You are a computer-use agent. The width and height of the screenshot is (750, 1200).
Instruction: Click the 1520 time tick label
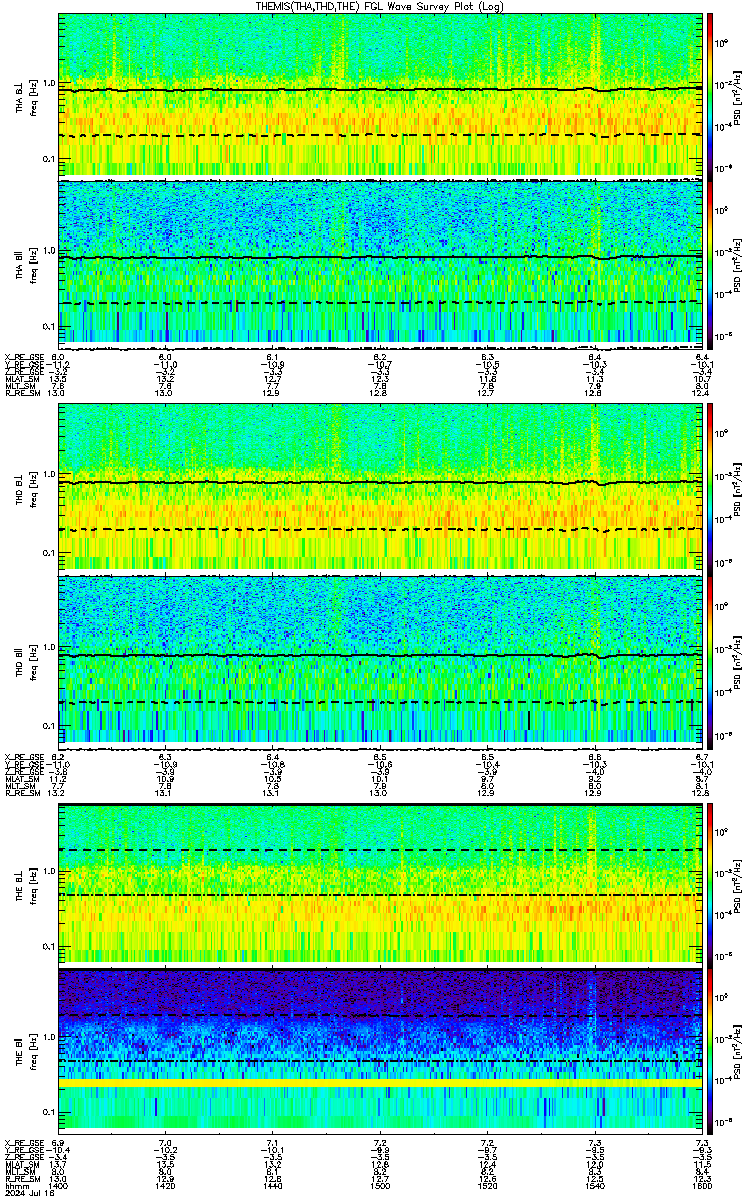coord(488,1187)
